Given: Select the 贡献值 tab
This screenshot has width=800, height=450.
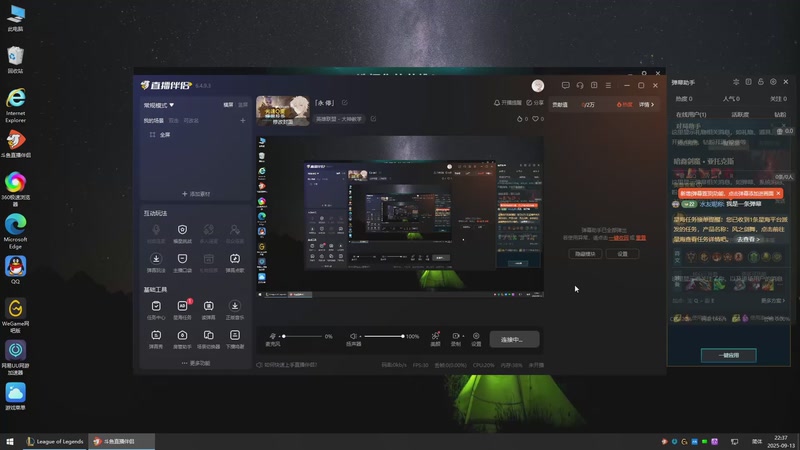Looking at the screenshot, I should [560, 105].
